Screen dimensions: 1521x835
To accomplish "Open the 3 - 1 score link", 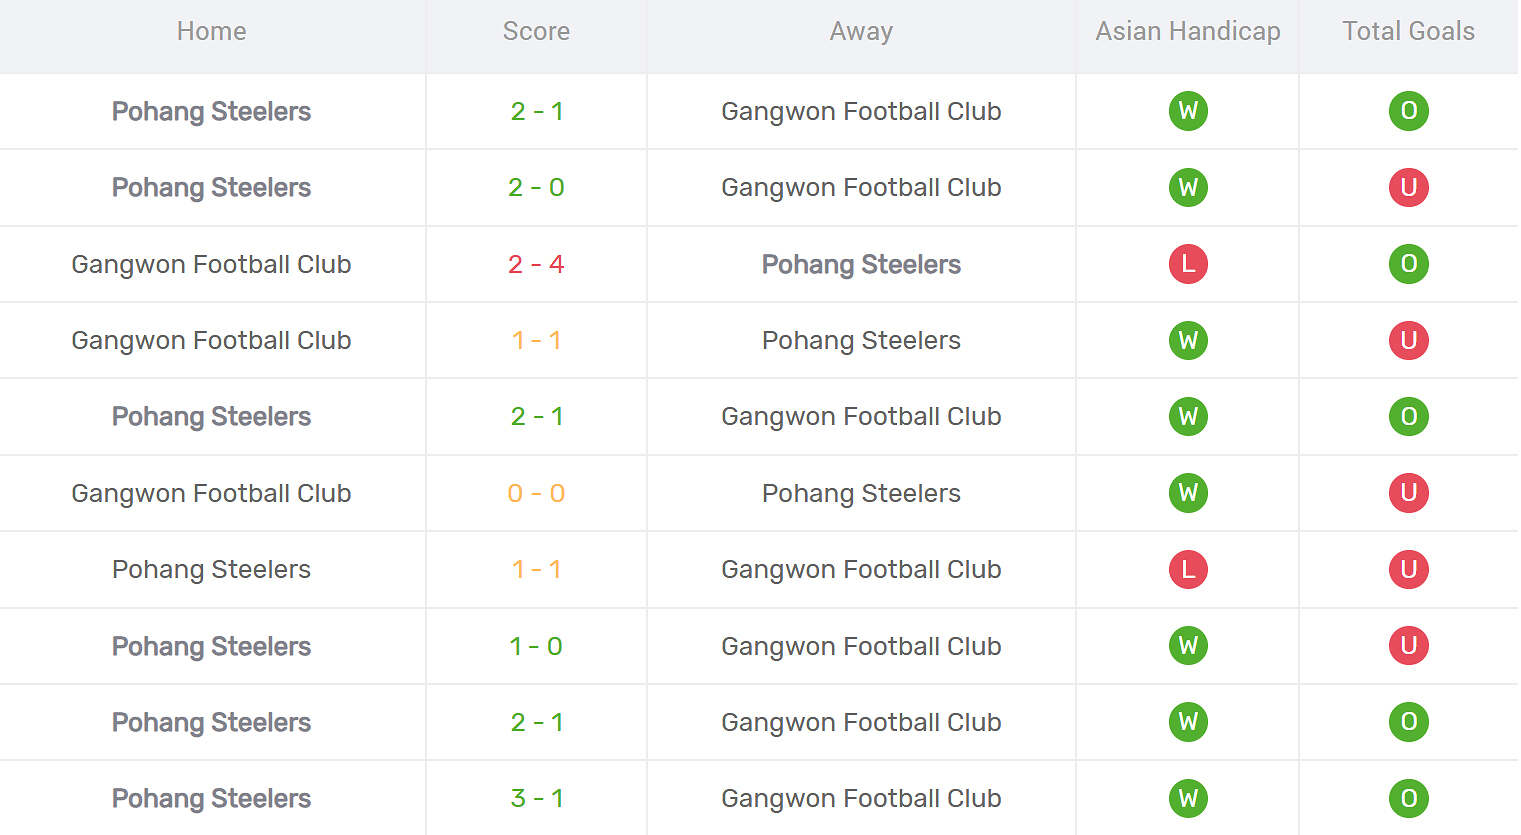I will click(536, 798).
